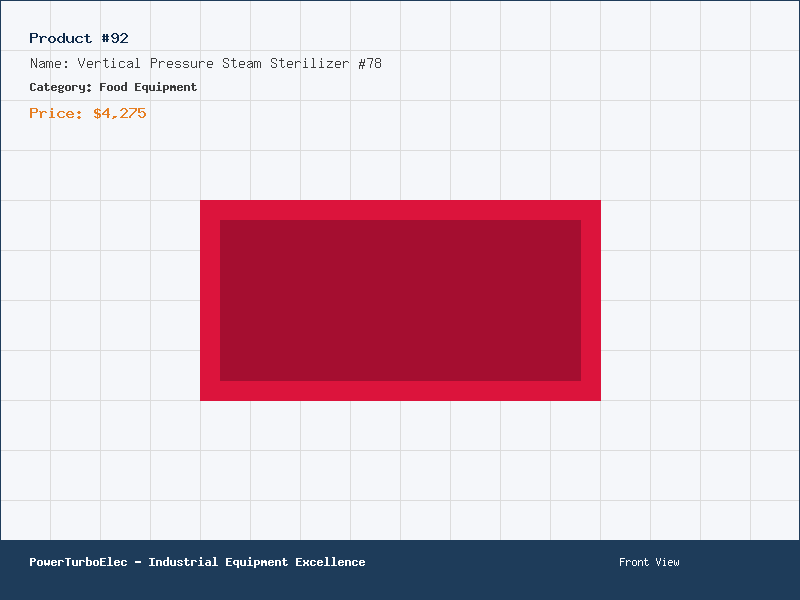Click the Name: label prefix
The width and height of the screenshot is (800, 600).
49,63
